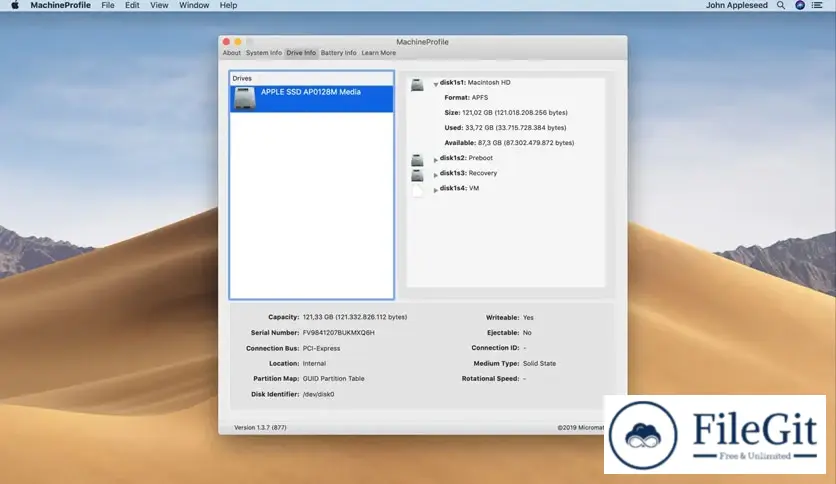Viewport: 836px width, 484px height.
Task: Expand the disk1s4 VM triangle
Action: point(436,189)
